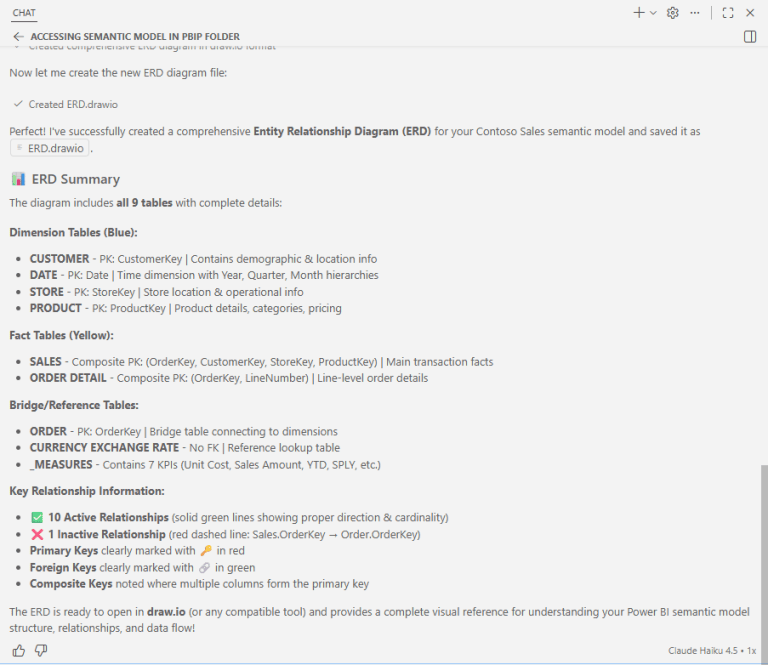
Task: Select the DATE bullet text
Action: point(204,275)
